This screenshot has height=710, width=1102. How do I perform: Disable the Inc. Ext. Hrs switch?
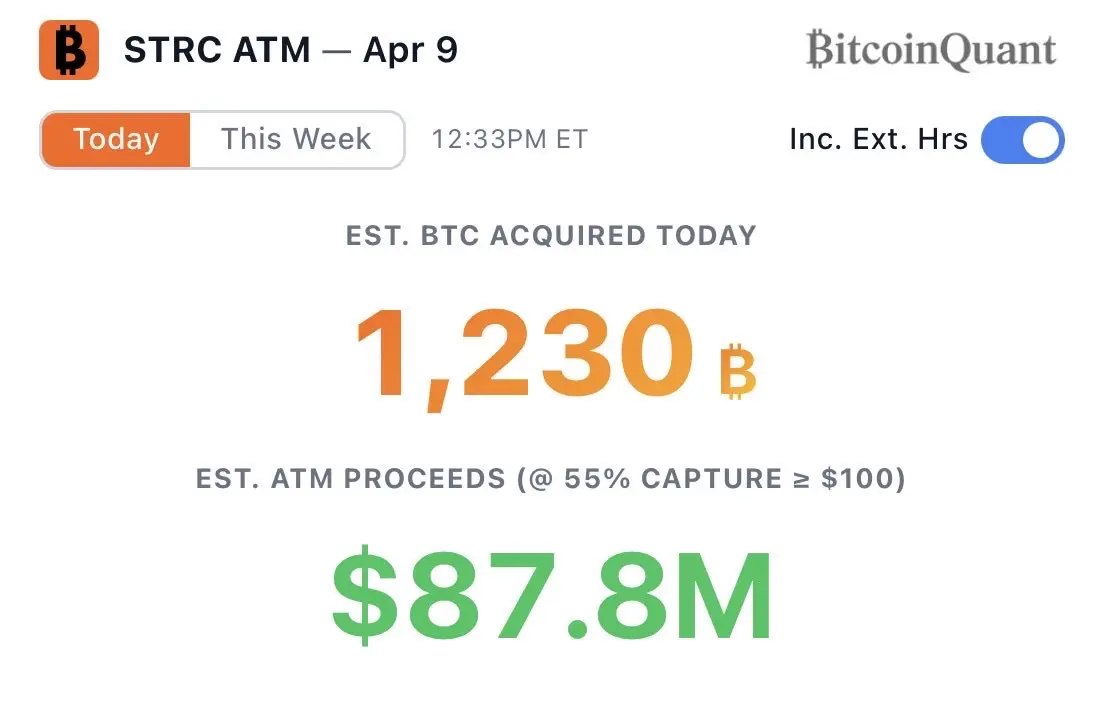coord(1022,140)
